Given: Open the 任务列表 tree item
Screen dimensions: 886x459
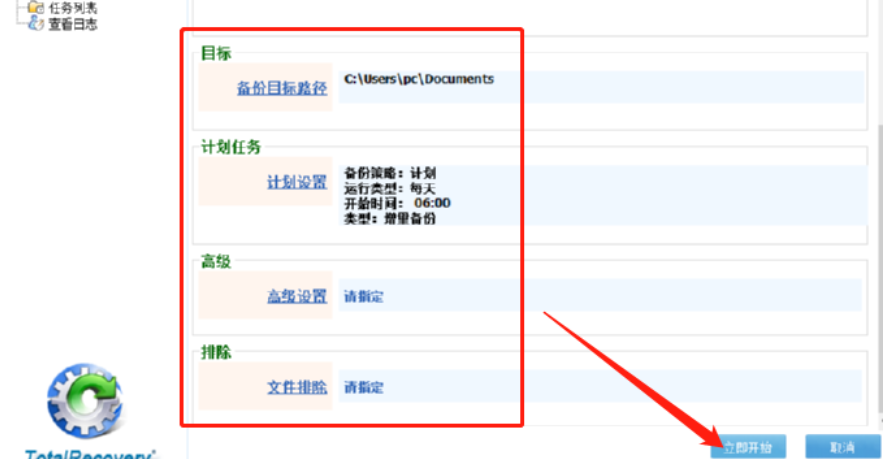Looking at the screenshot, I should (x=72, y=8).
